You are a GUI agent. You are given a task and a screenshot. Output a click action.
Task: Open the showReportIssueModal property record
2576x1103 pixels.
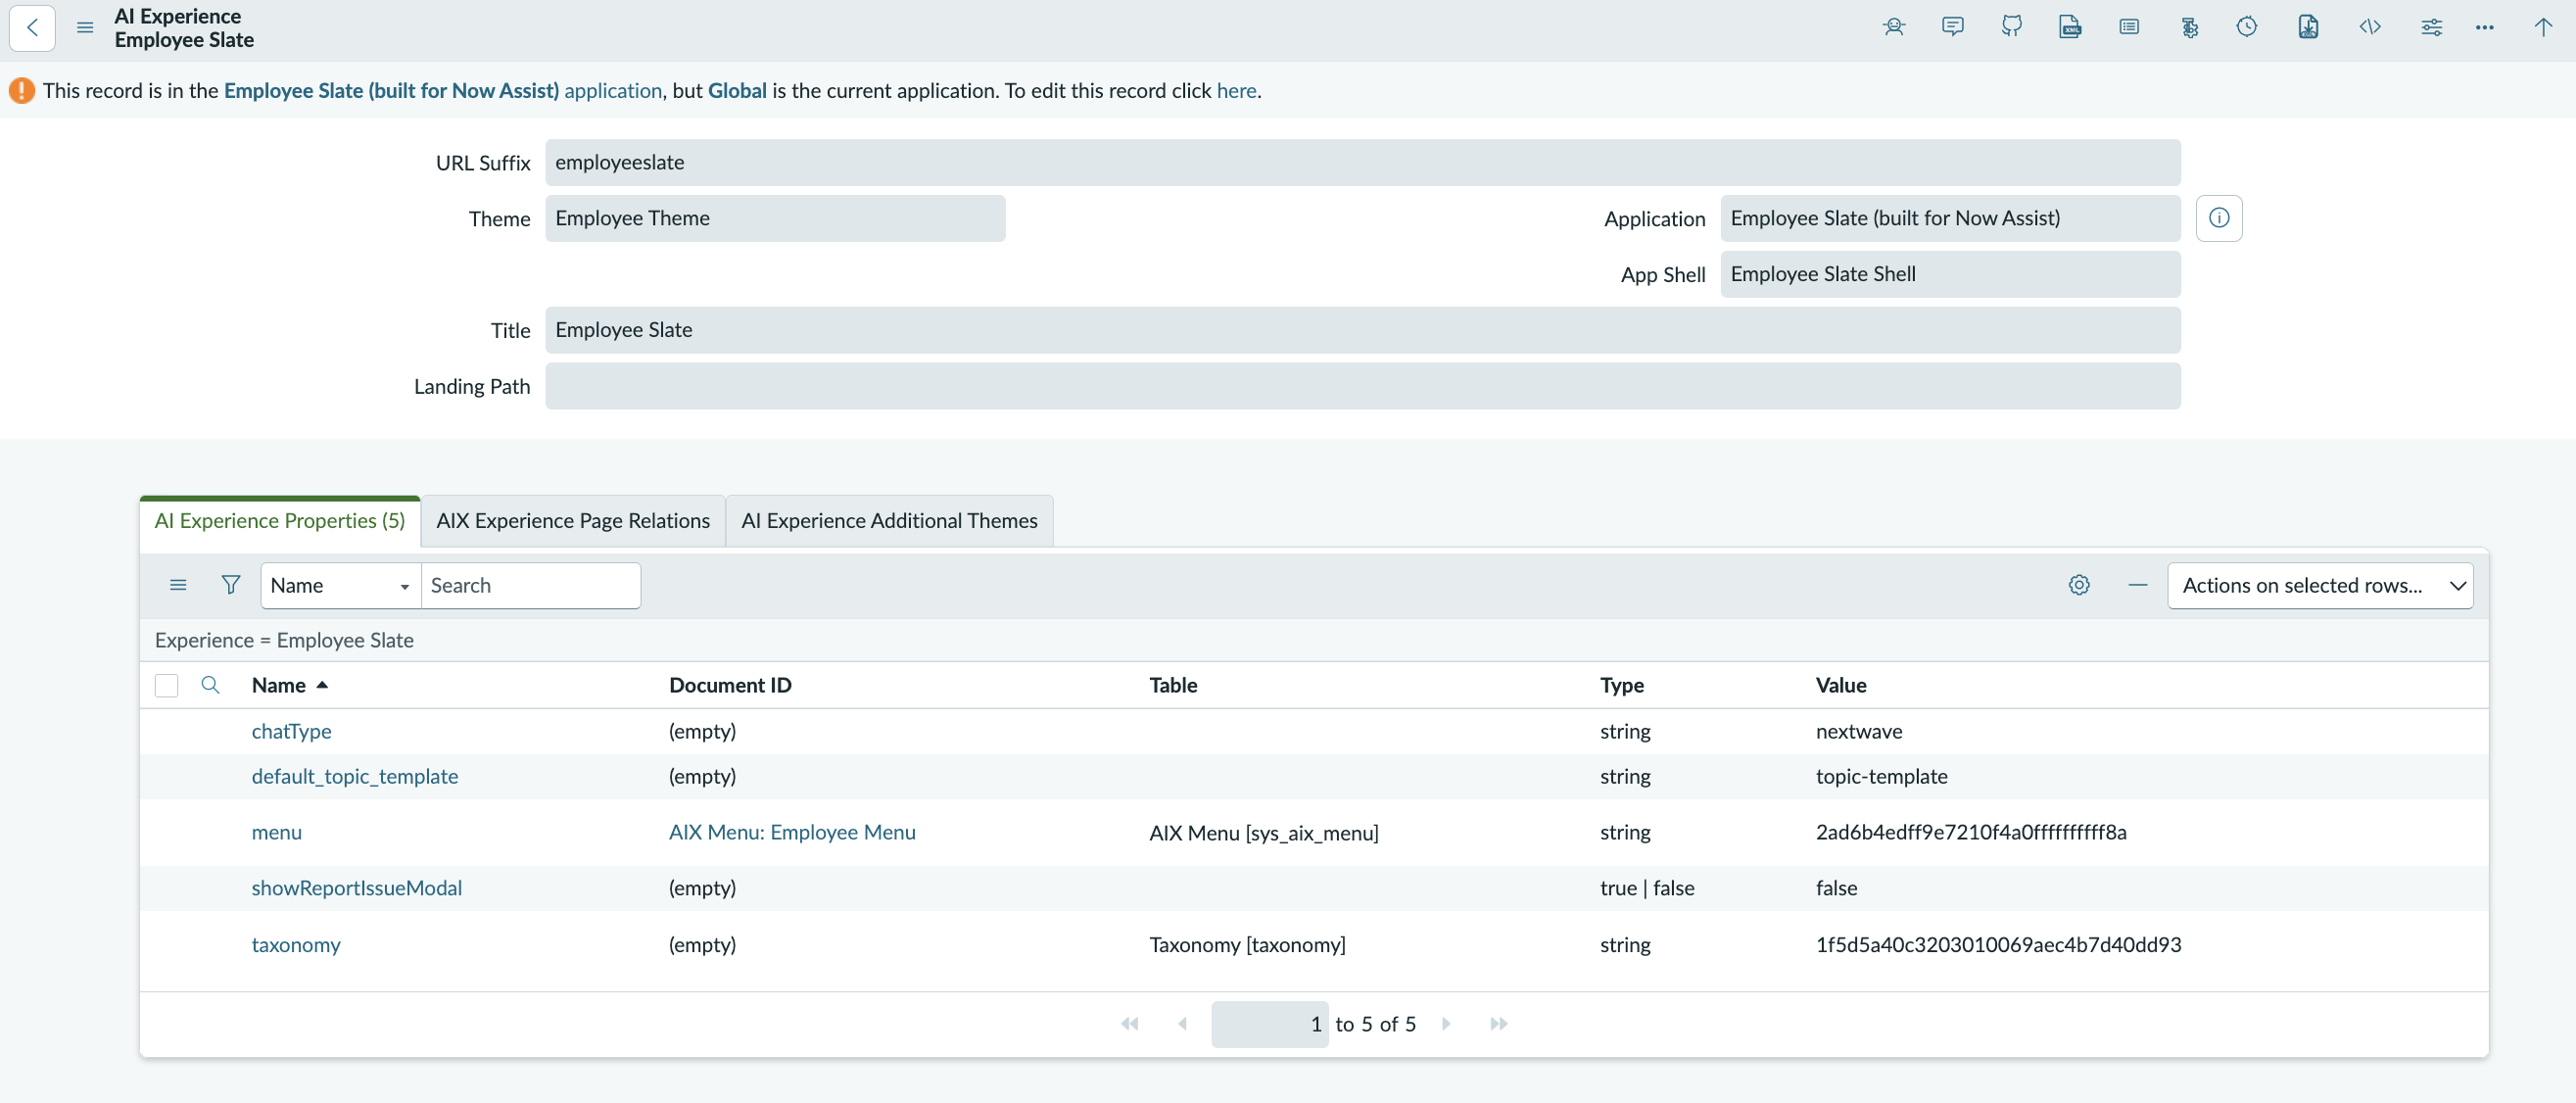point(357,888)
